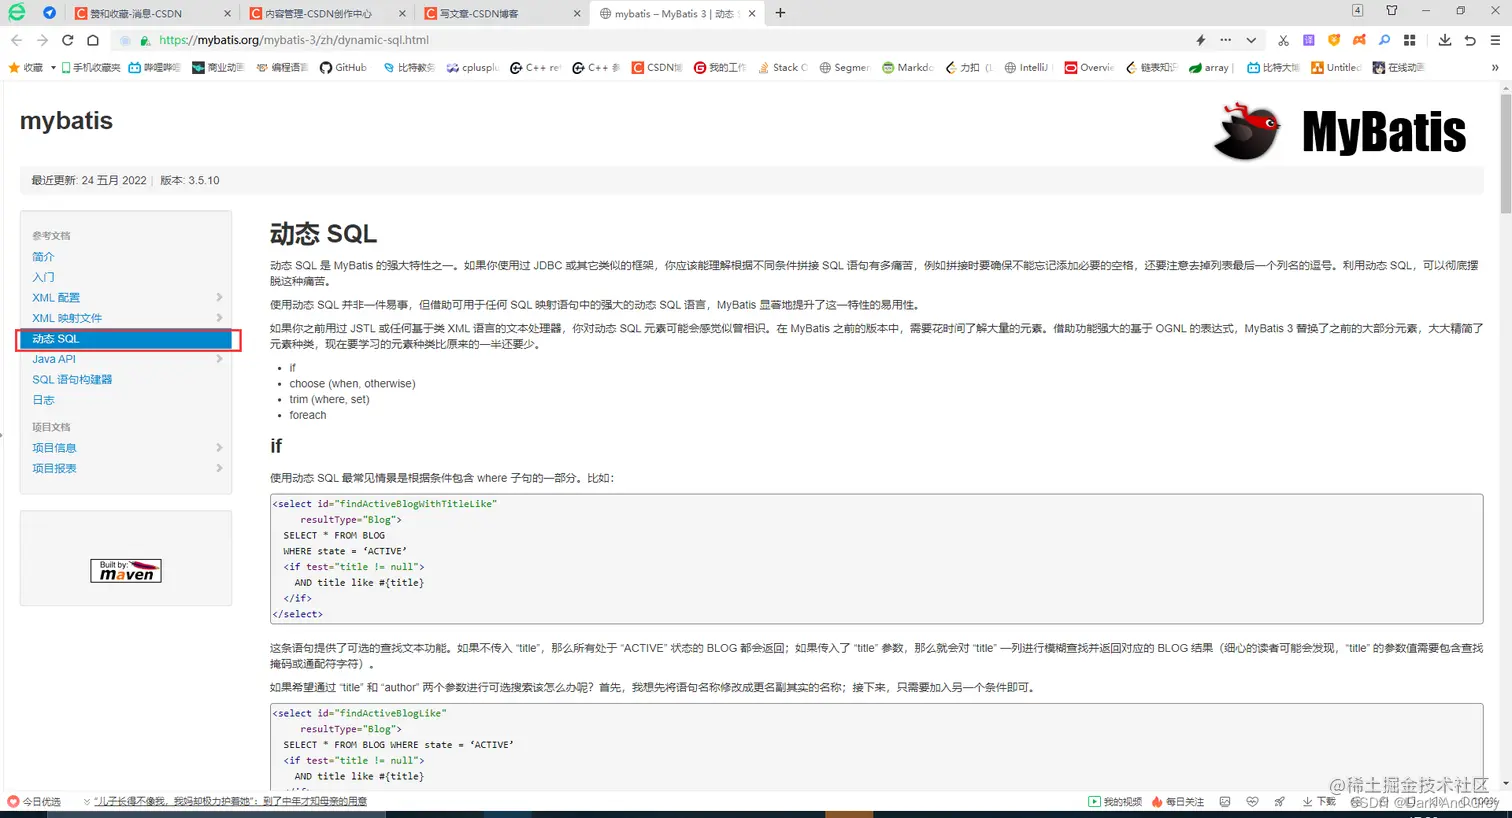
Task: Open the 哔哩哔哩 bookmark
Action: coord(155,67)
